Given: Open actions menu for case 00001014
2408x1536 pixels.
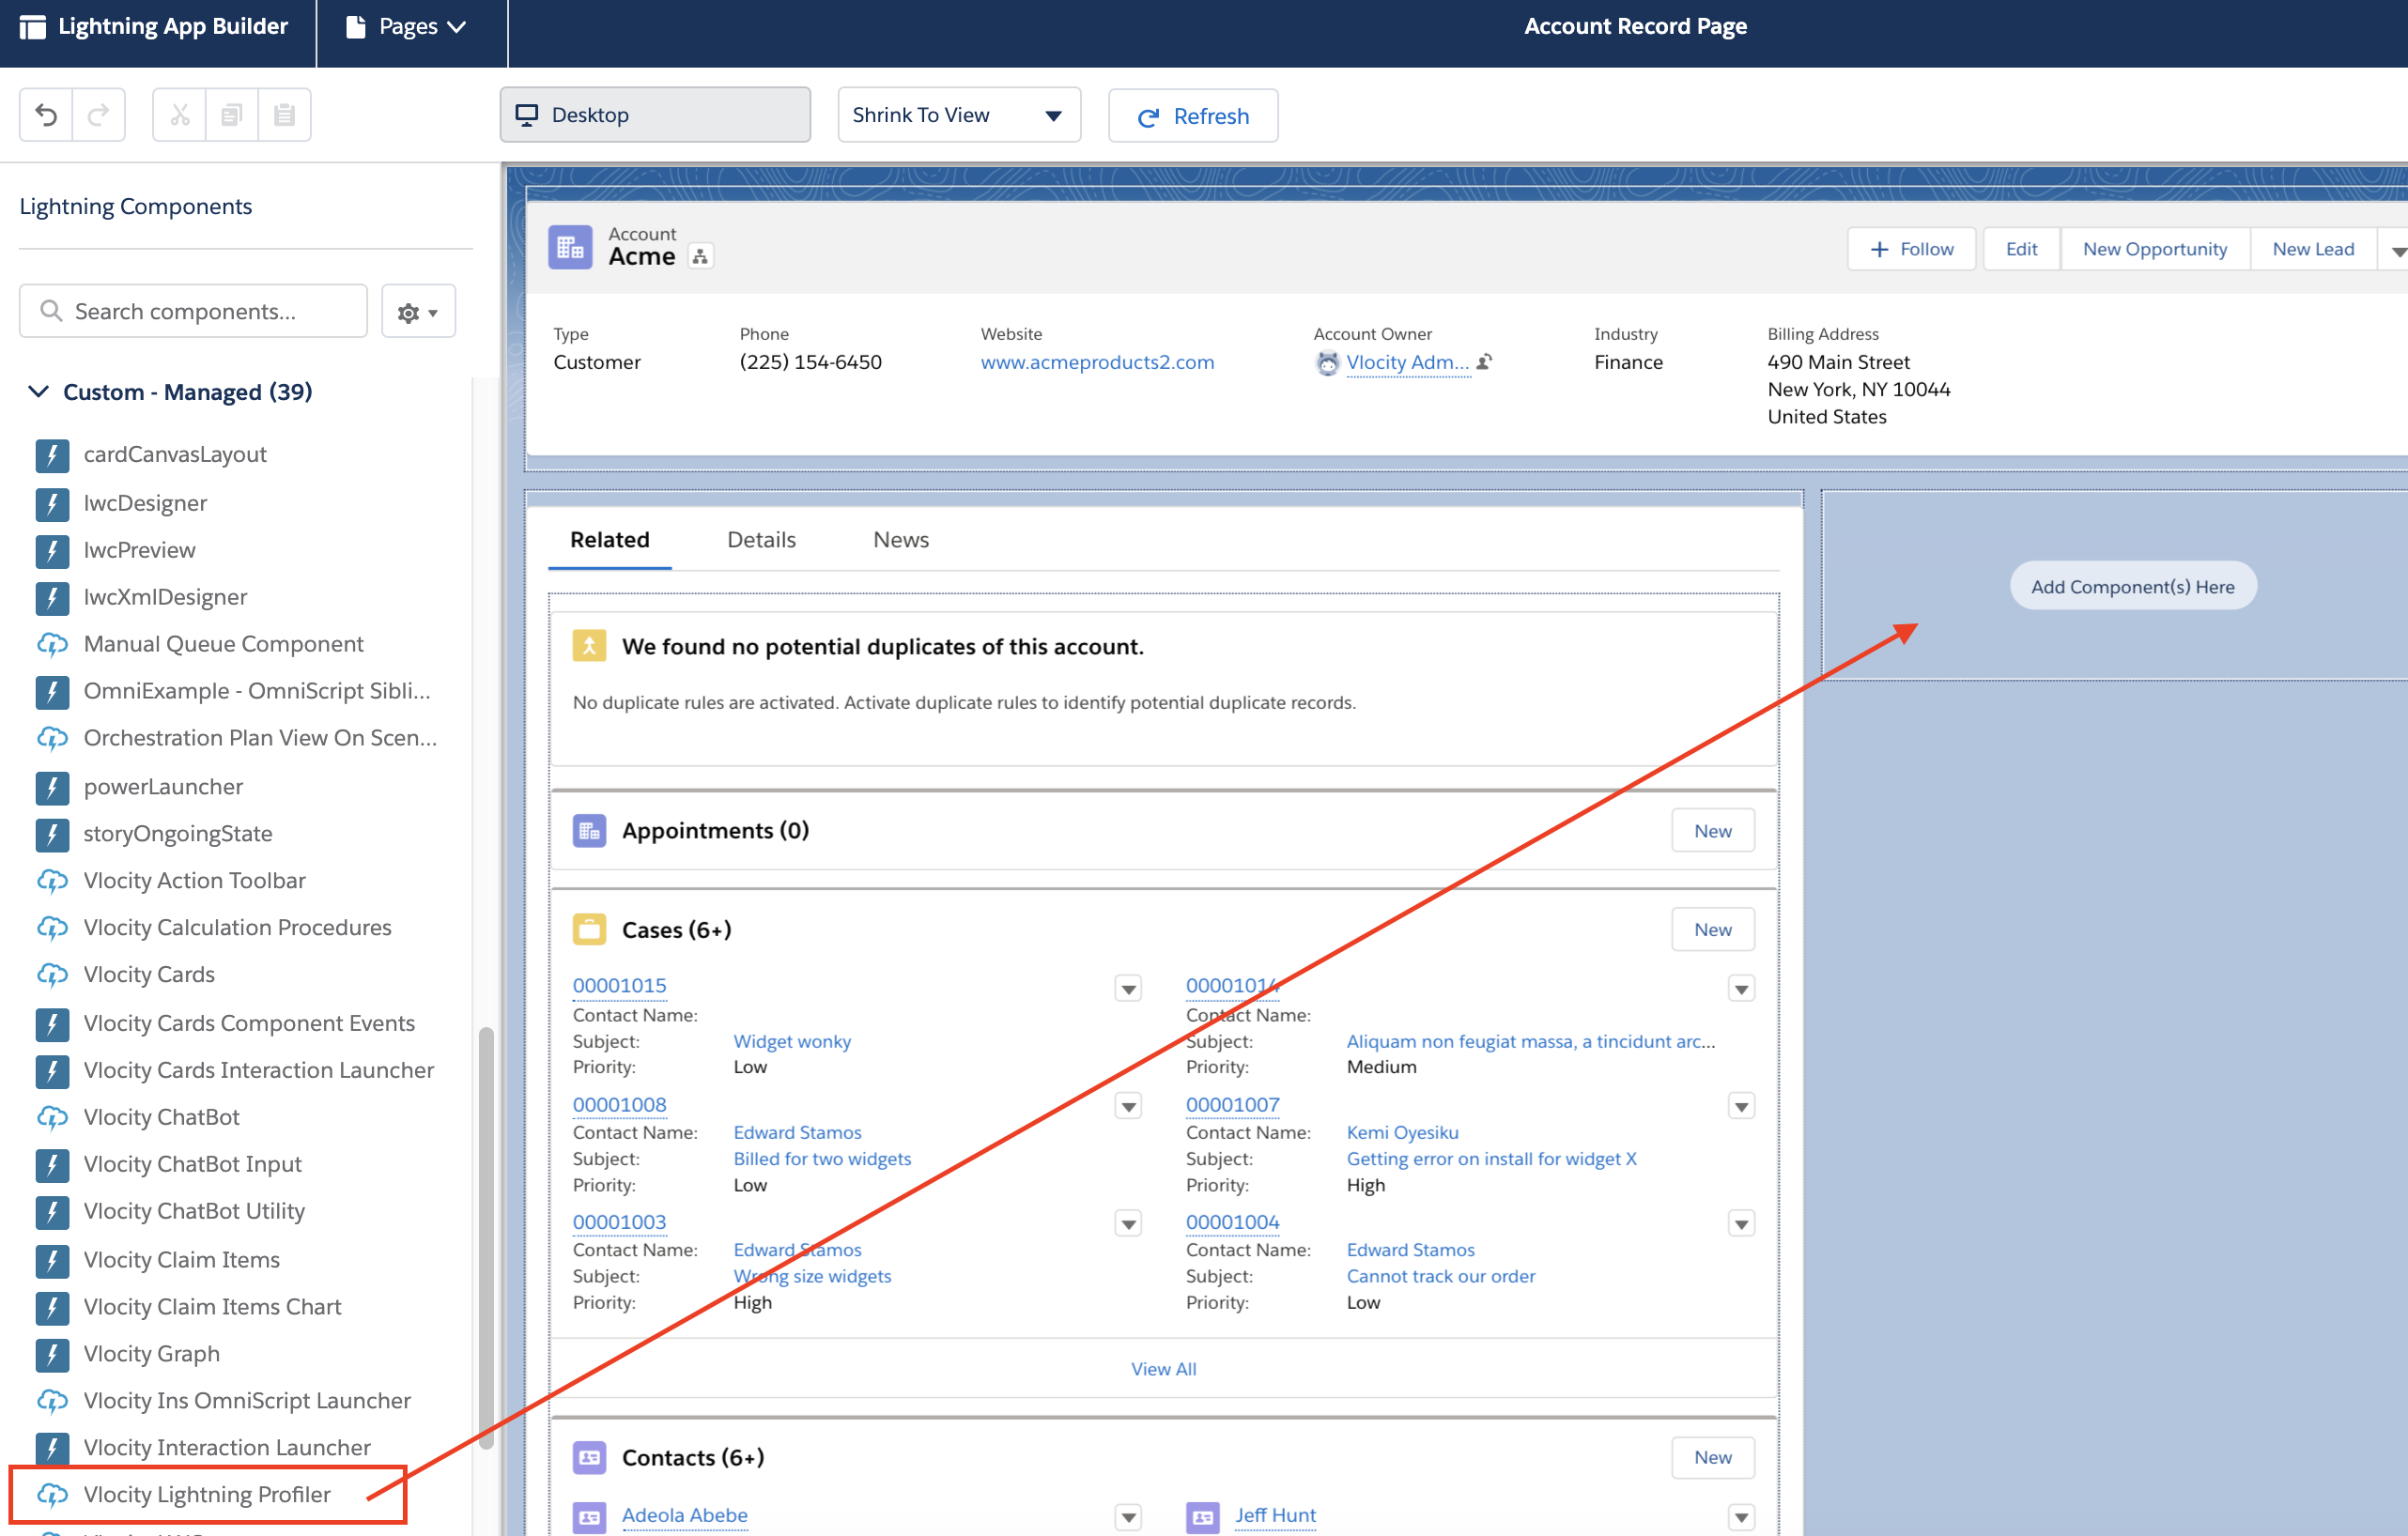Looking at the screenshot, I should tap(1741, 989).
